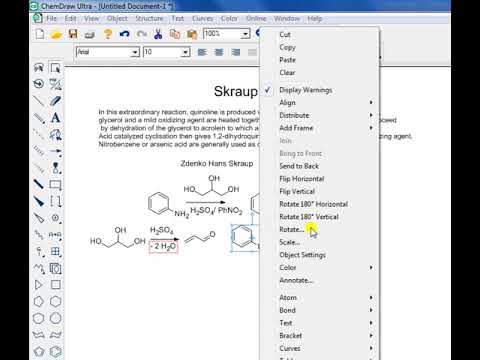The width and height of the screenshot is (480, 360).
Task: Select the Mass Fragmentation tool
Action: pyautogui.click(x=55, y=84)
